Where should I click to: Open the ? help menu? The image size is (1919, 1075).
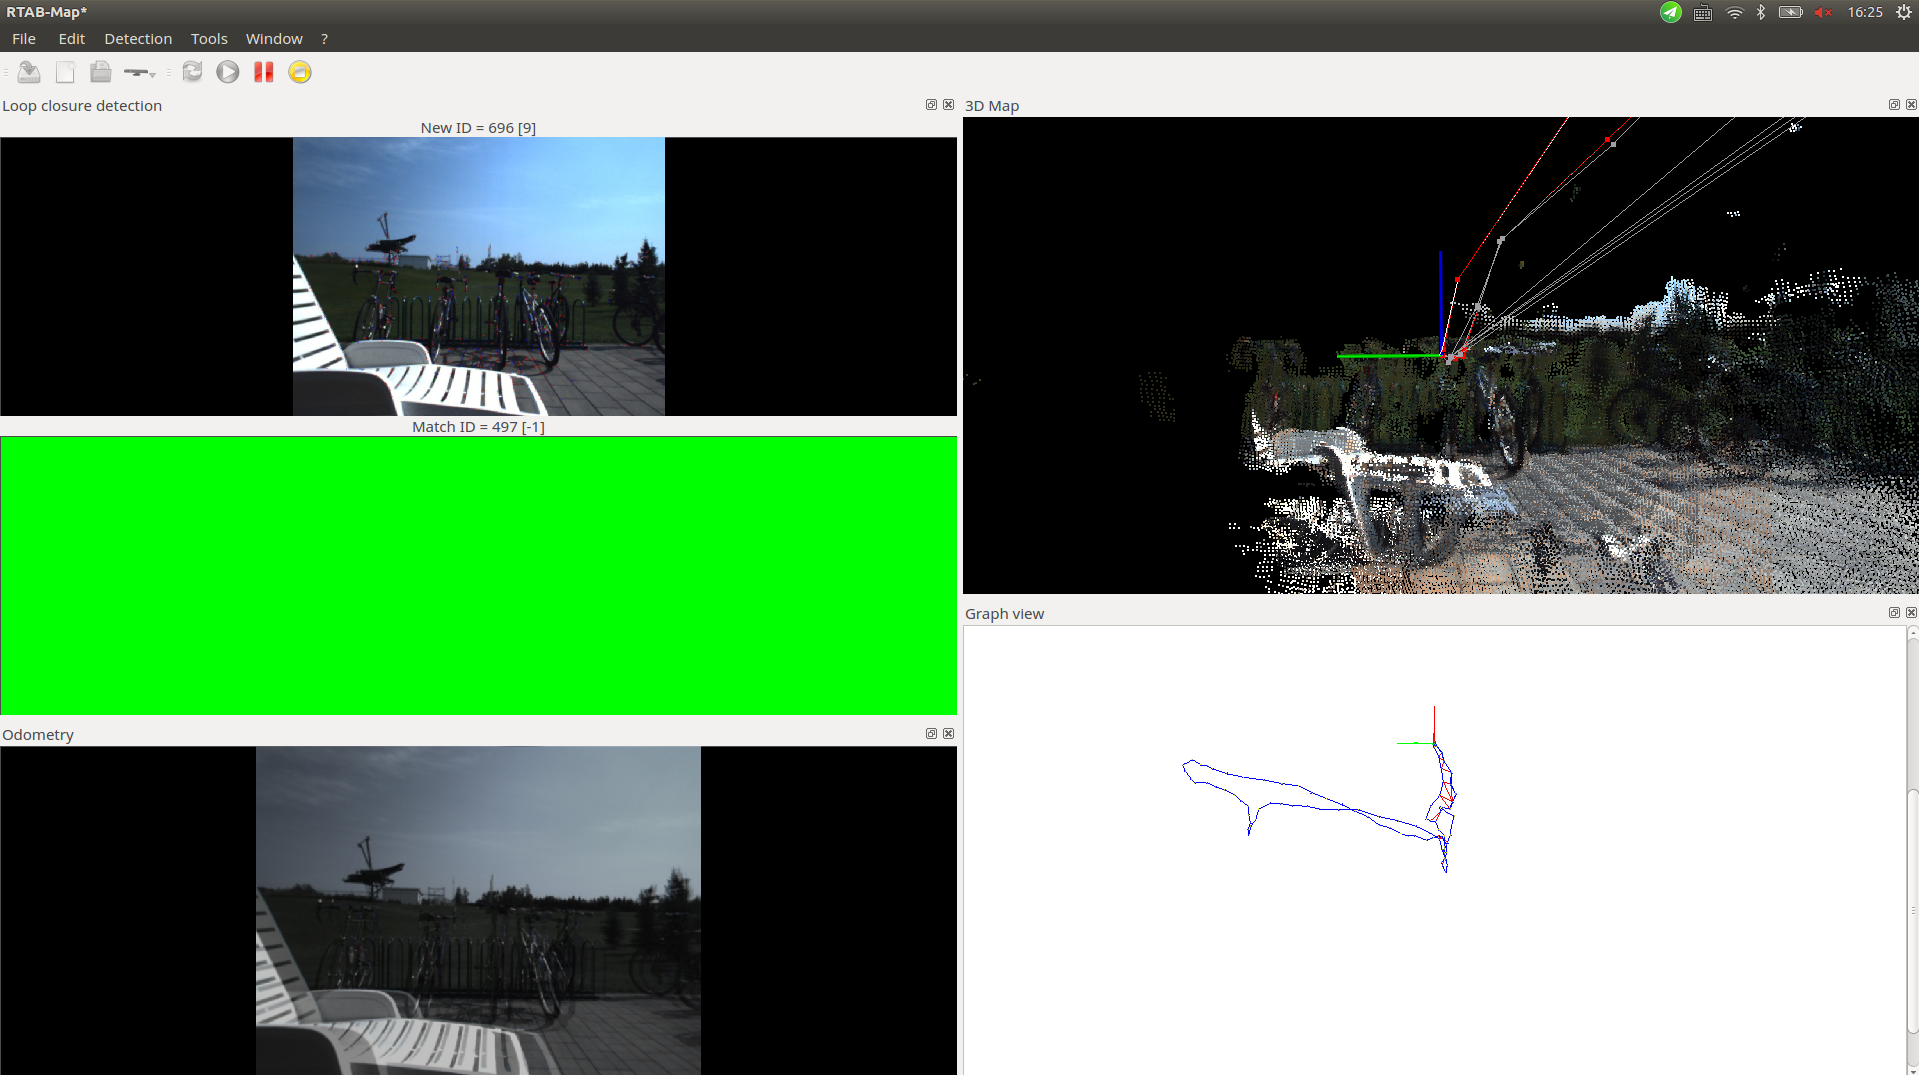click(324, 39)
